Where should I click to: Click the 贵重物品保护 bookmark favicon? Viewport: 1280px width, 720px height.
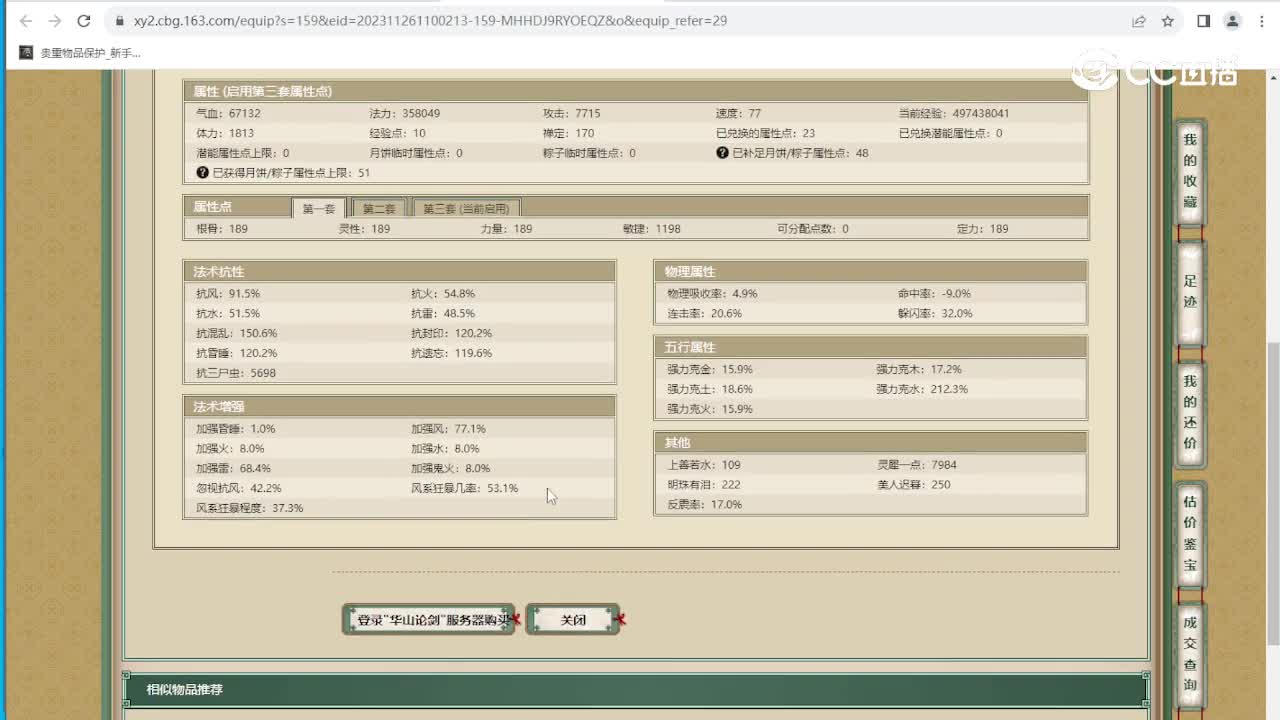(26, 52)
